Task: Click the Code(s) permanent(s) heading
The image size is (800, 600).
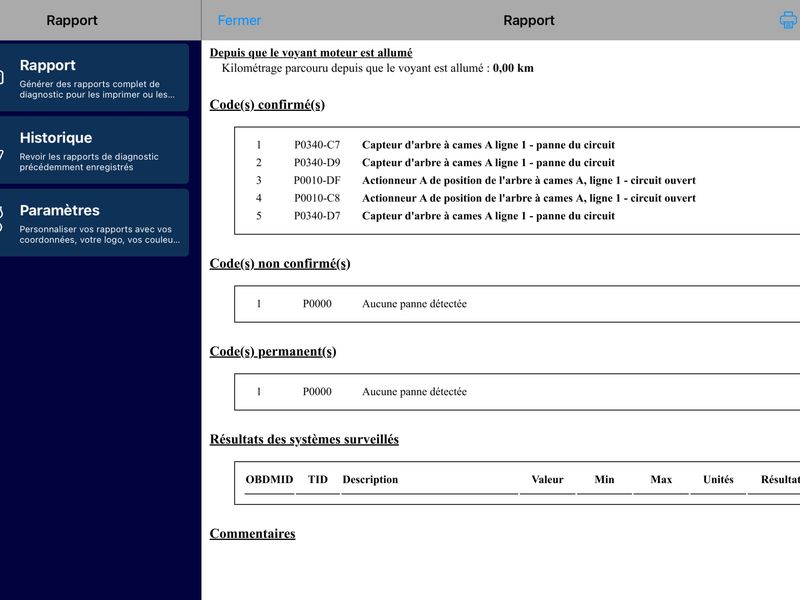Action: point(273,352)
